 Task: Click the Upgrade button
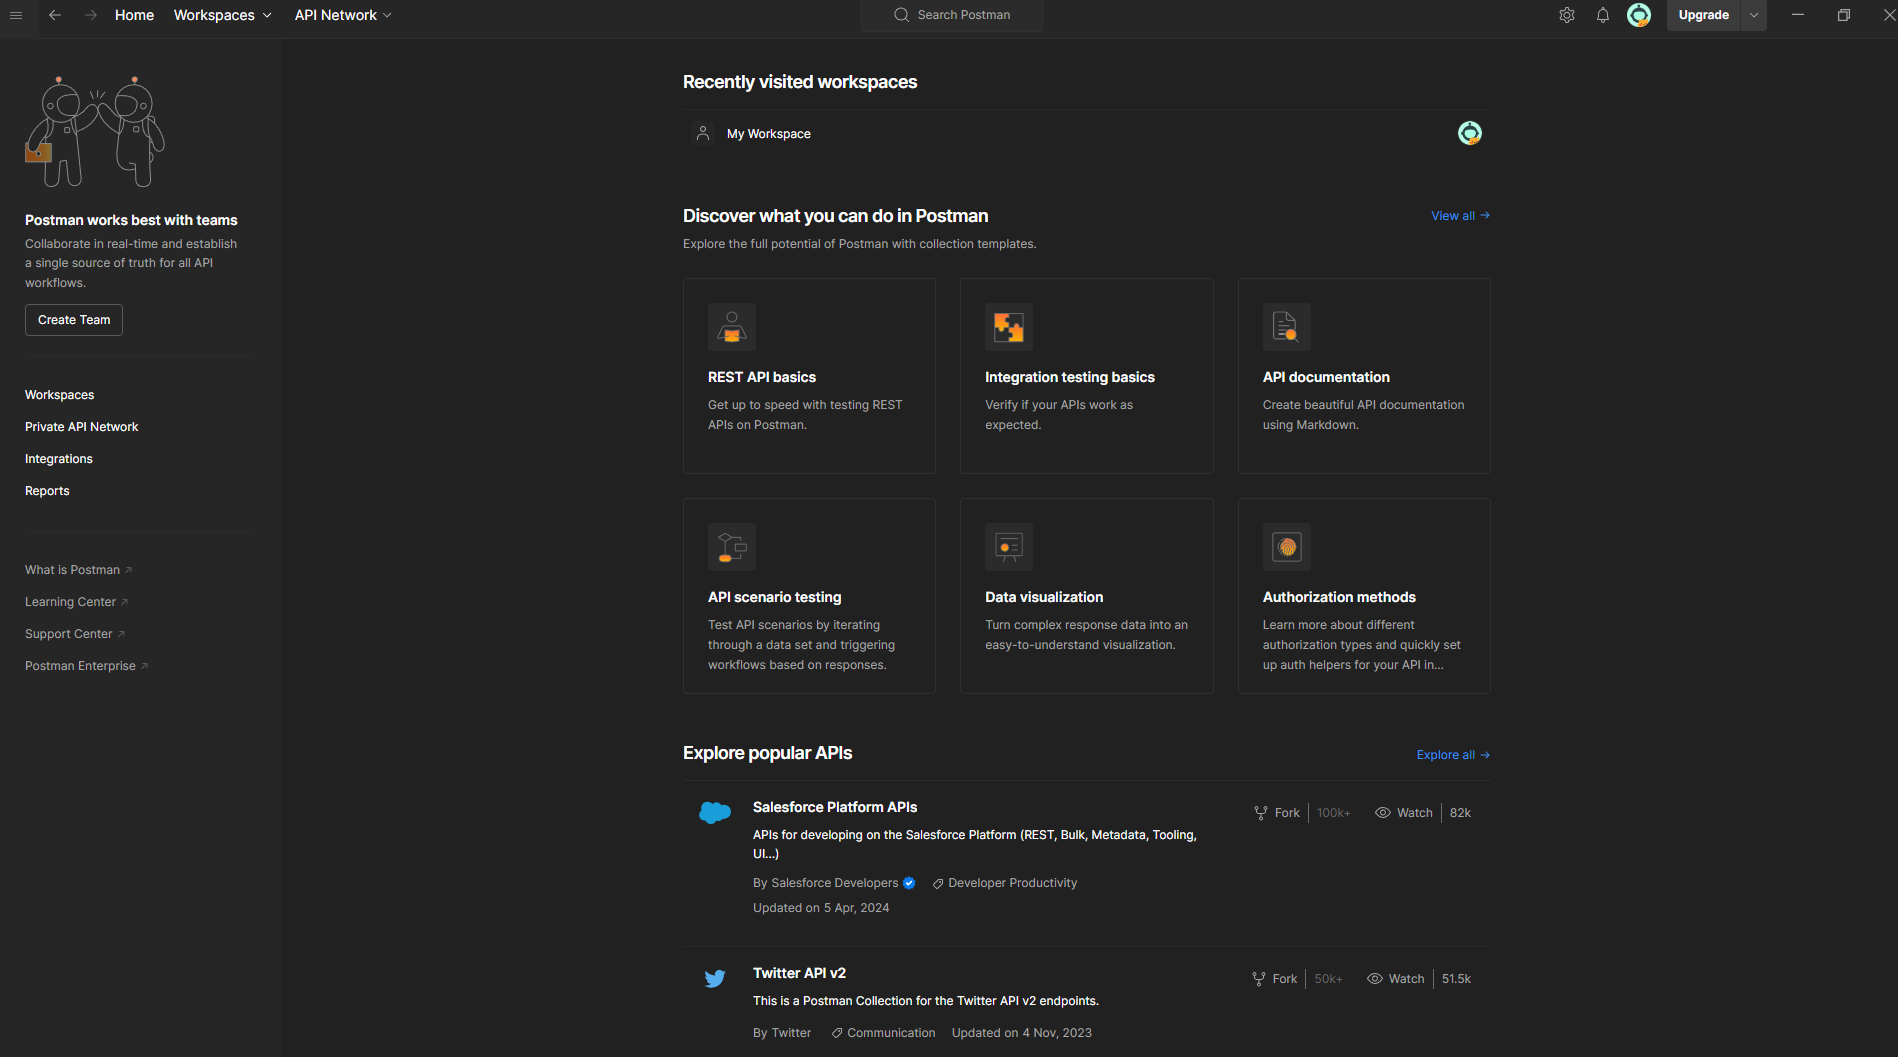pos(1704,15)
